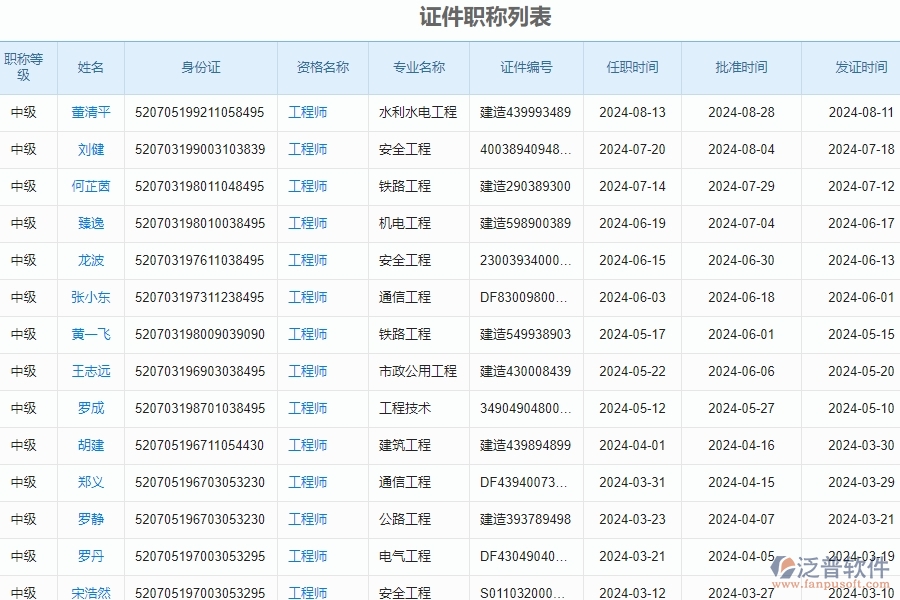Select 何正茵 in the name column

91,186
